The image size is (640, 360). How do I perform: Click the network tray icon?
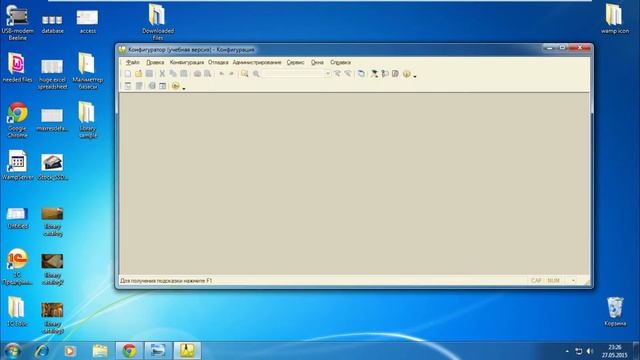tap(578, 351)
